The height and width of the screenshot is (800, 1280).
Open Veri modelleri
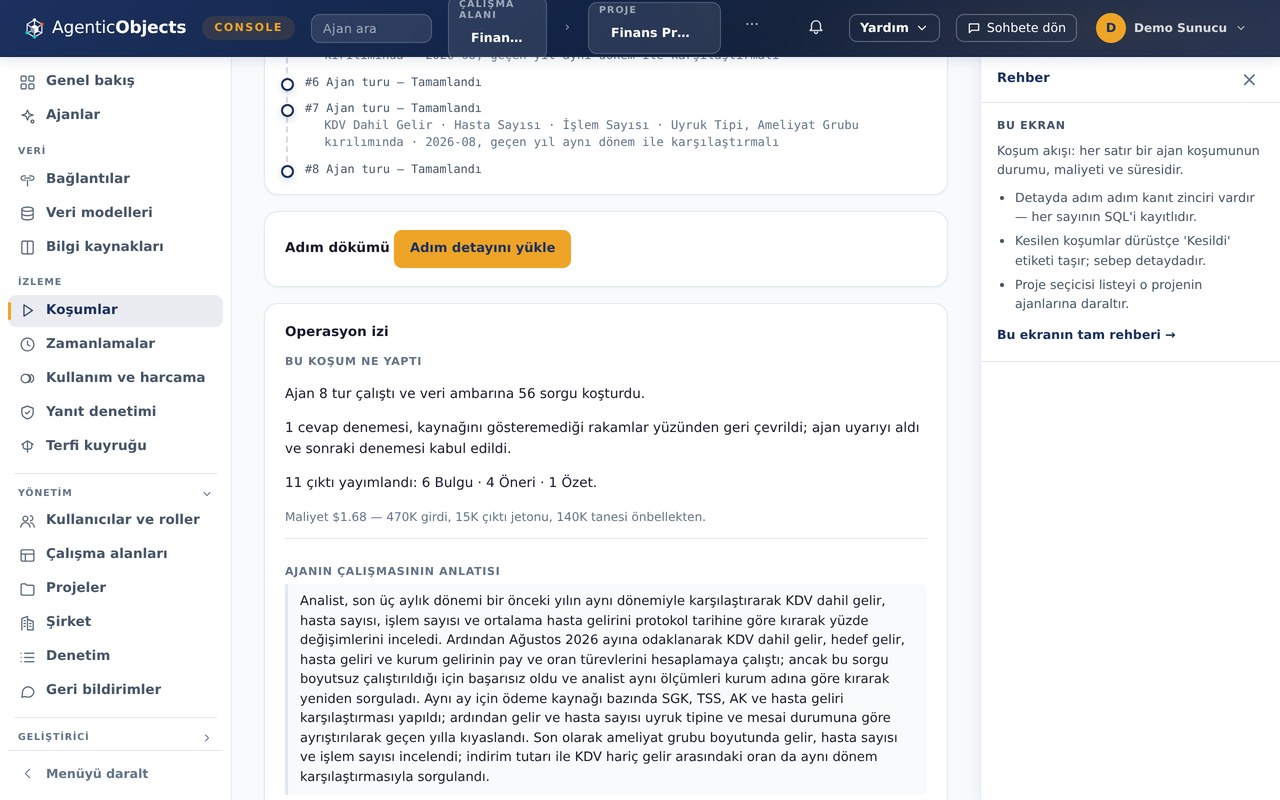[116, 213]
